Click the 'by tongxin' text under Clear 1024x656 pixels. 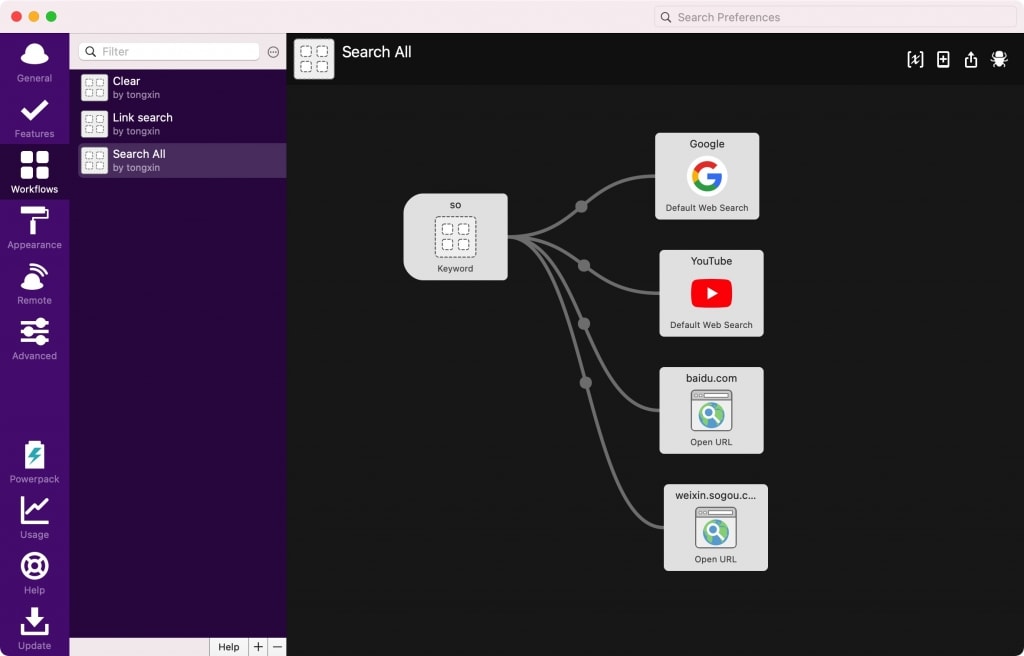[136, 95]
